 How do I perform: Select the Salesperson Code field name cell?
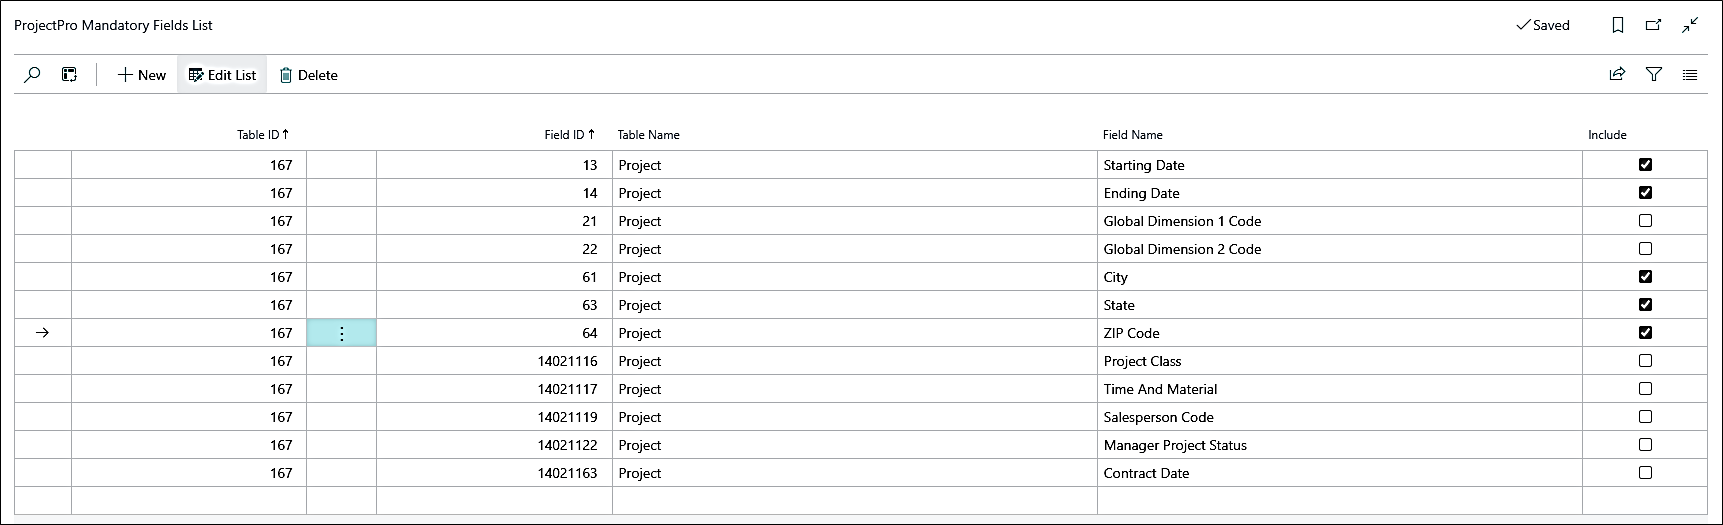coord(1158,417)
